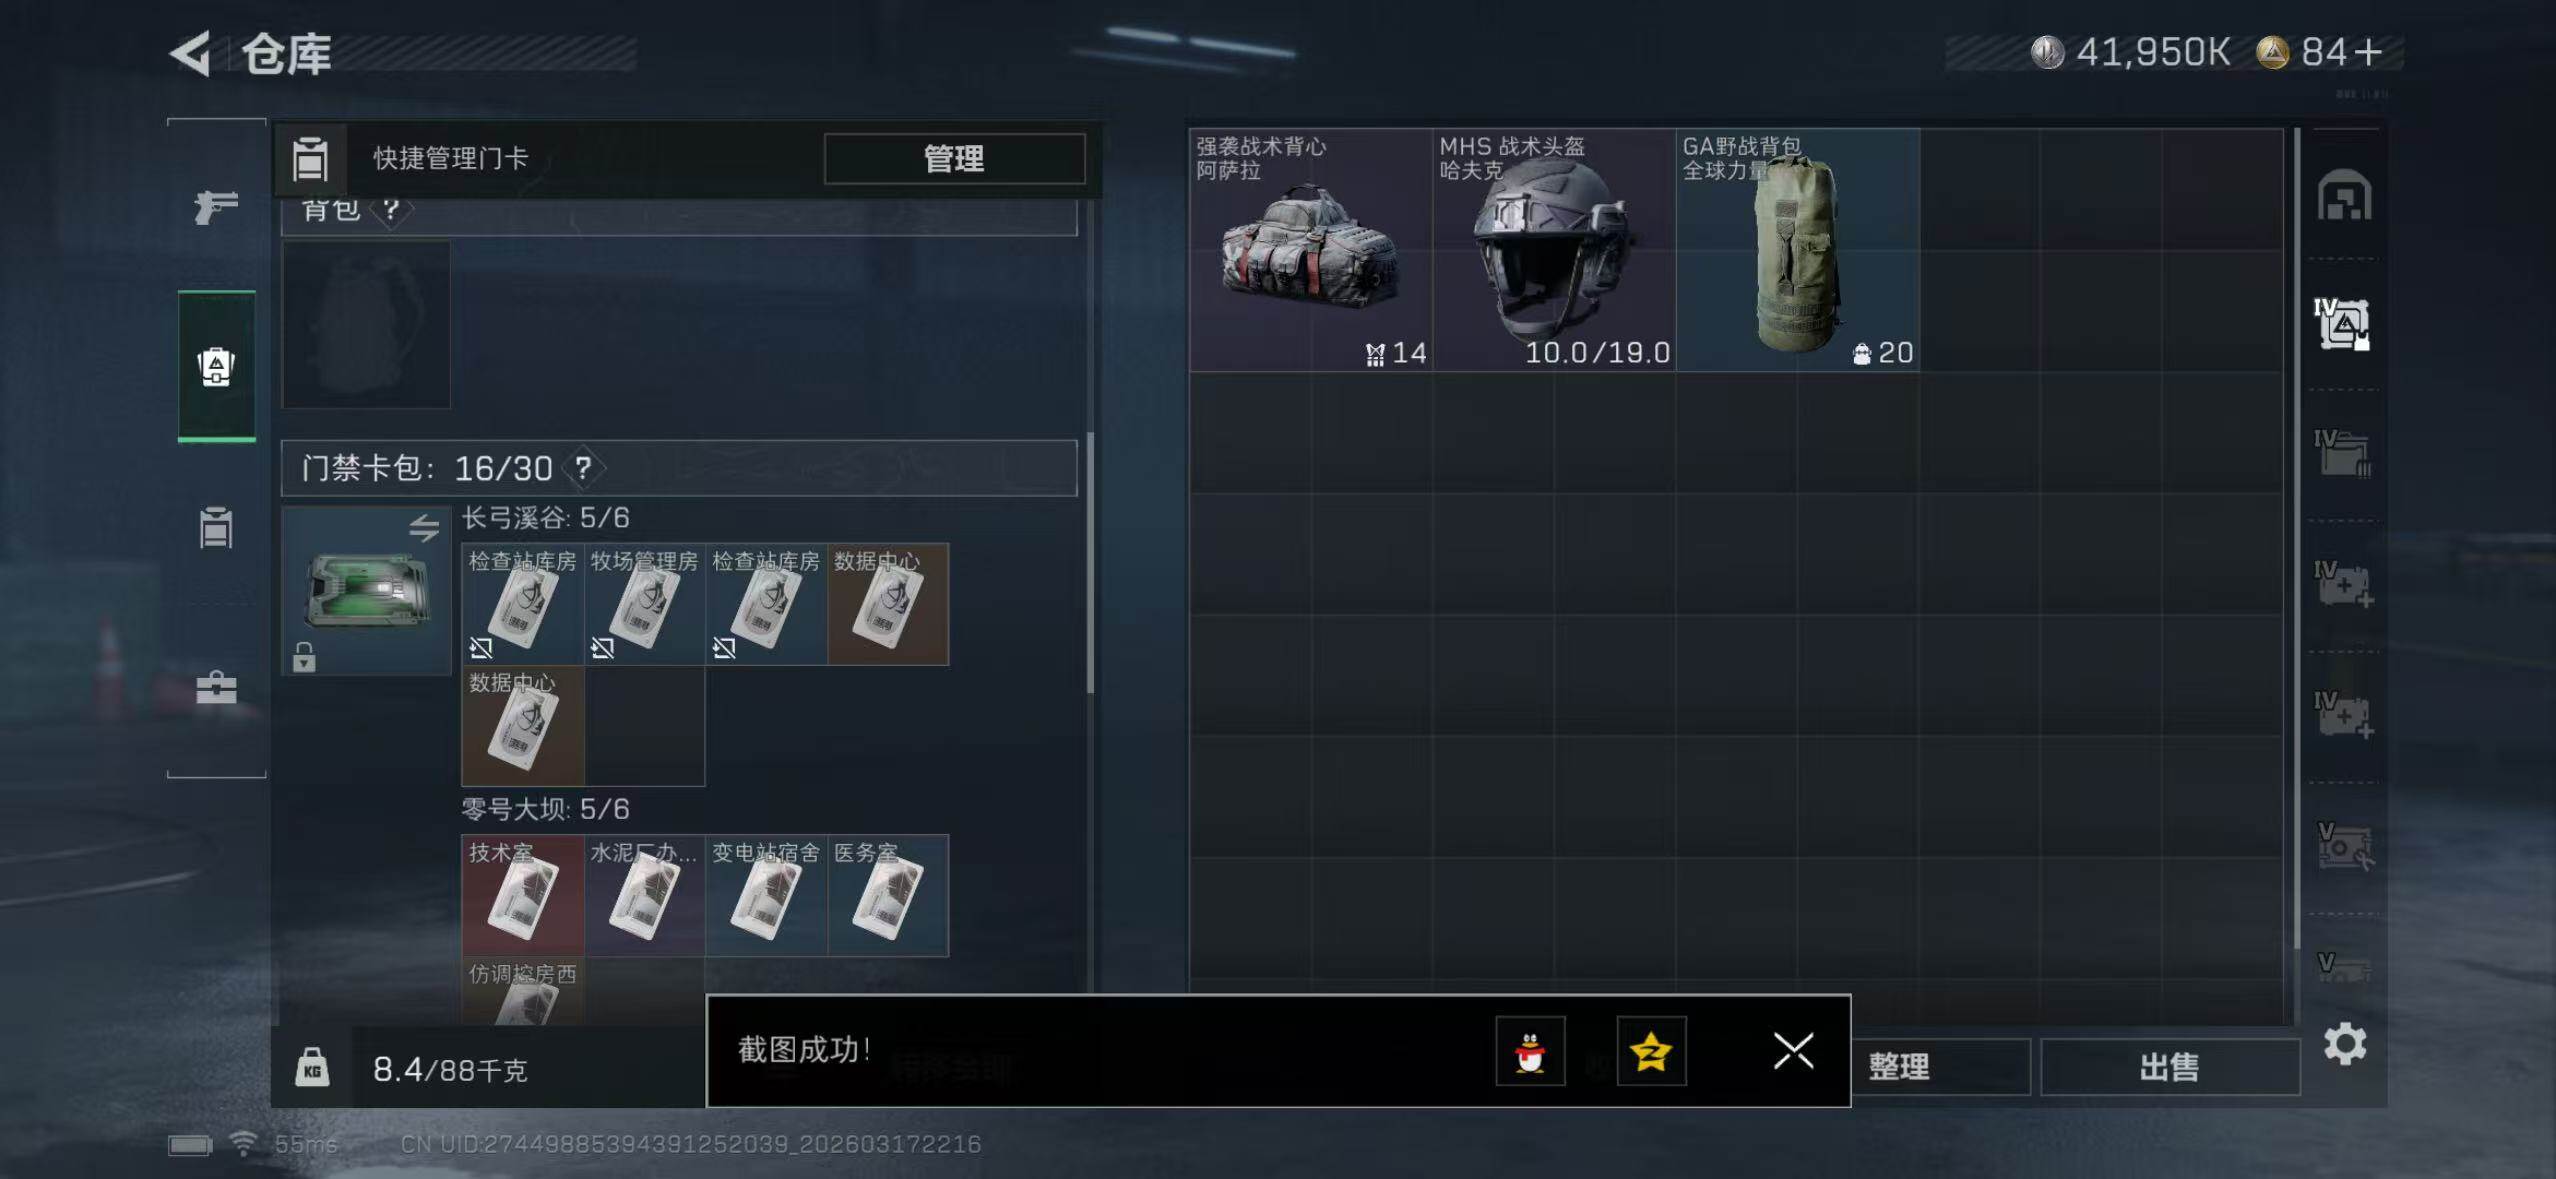2556x1179 pixels.
Task: Toggle the lock icon under card case
Action: (x=304, y=657)
